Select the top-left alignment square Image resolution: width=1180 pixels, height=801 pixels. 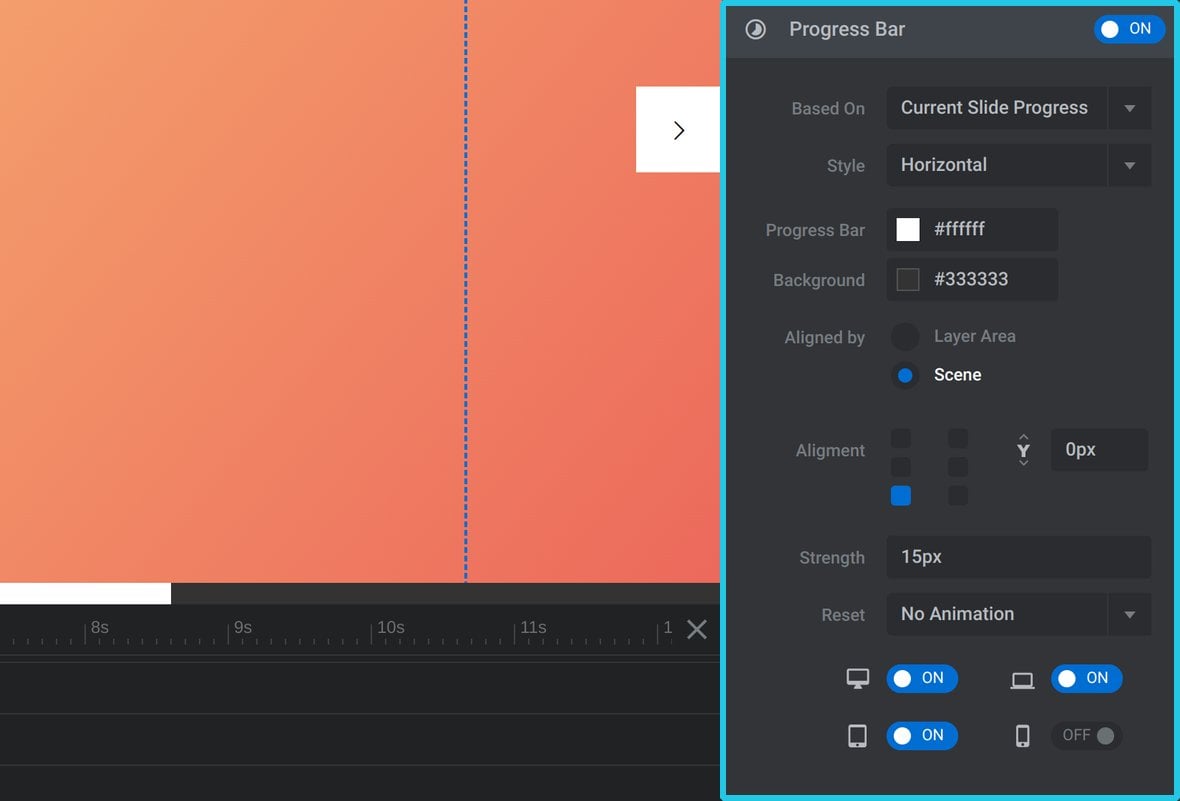[901, 438]
